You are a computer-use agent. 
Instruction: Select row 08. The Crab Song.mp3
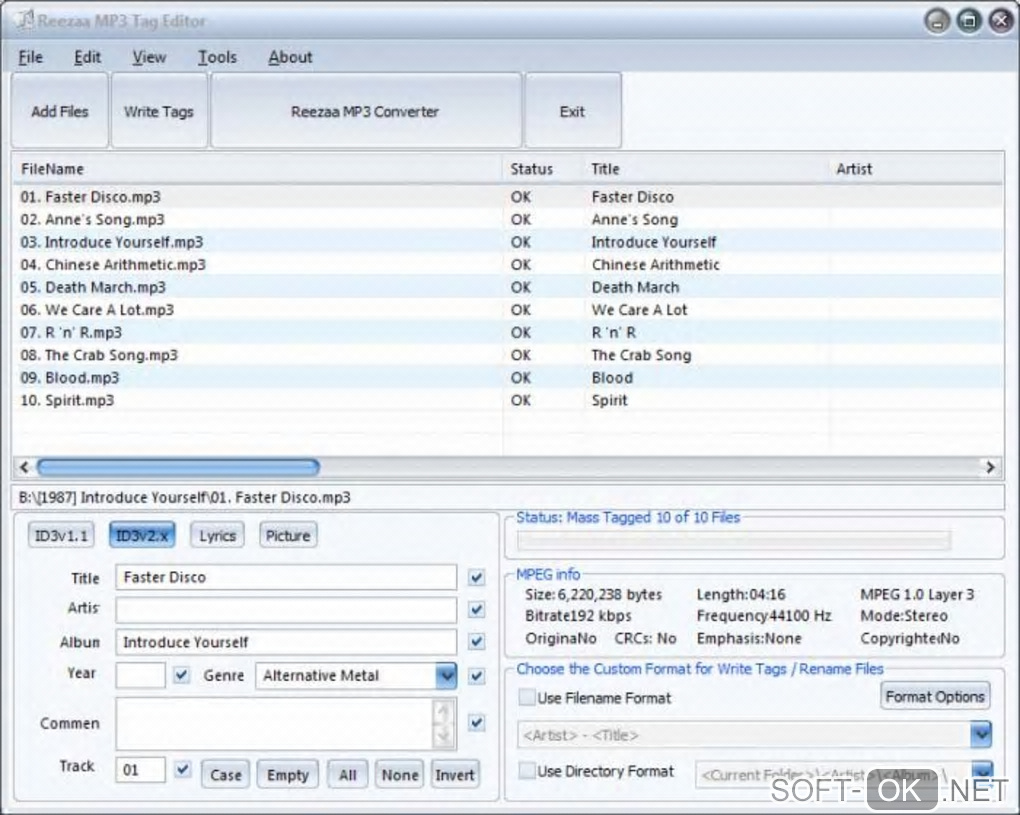pos(507,355)
